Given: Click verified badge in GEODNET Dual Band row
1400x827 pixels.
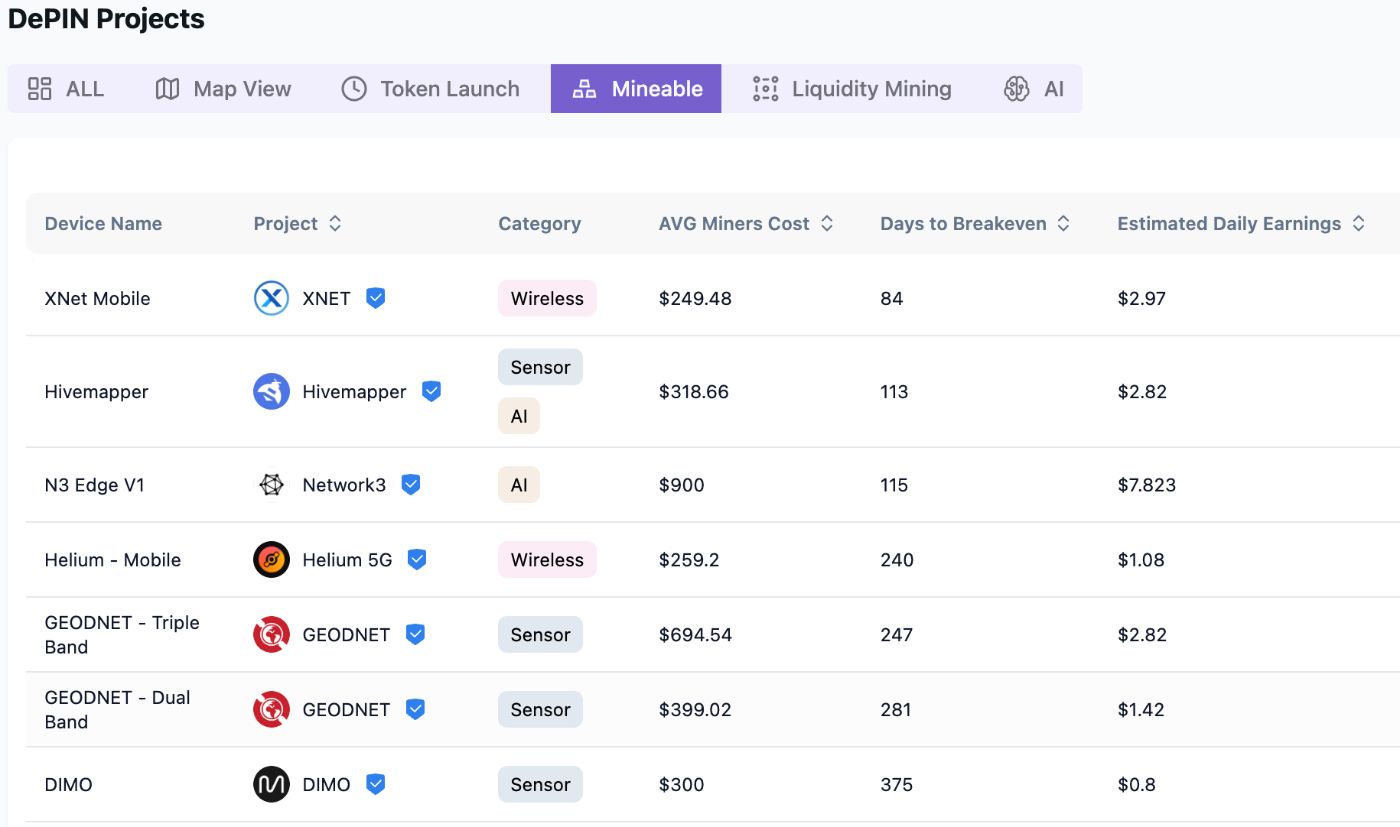Looking at the screenshot, I should (x=415, y=709).
